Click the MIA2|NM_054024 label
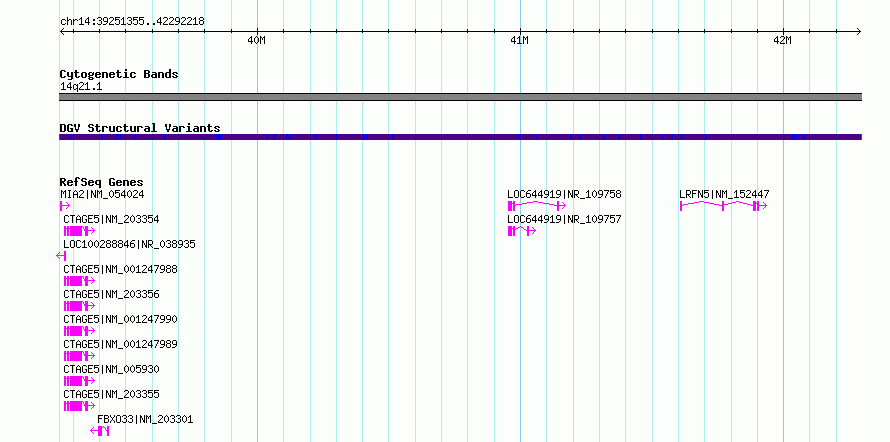The image size is (890, 442). (102, 194)
